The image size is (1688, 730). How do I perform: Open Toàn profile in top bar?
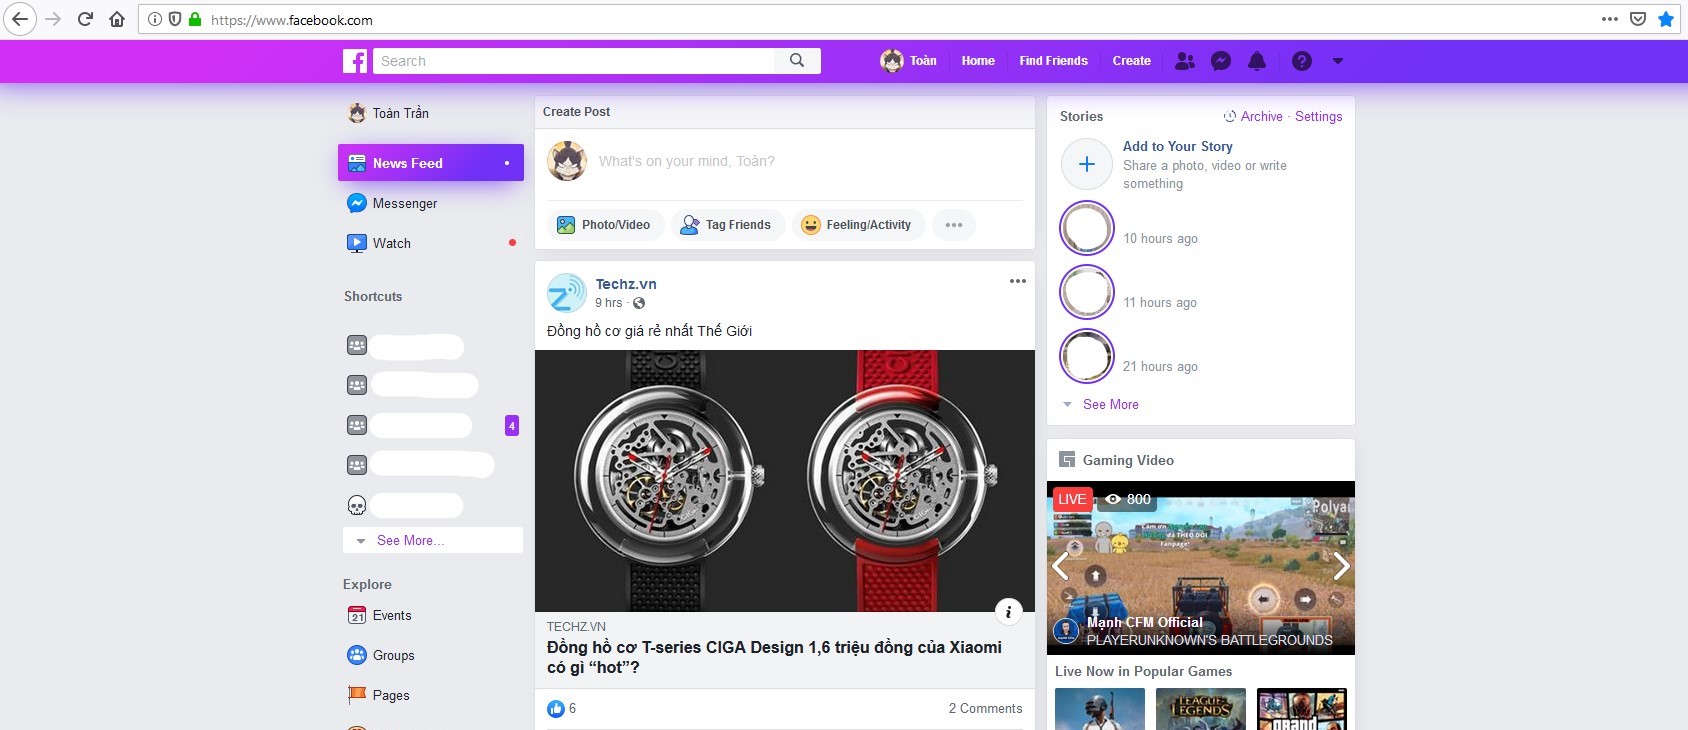pos(908,61)
